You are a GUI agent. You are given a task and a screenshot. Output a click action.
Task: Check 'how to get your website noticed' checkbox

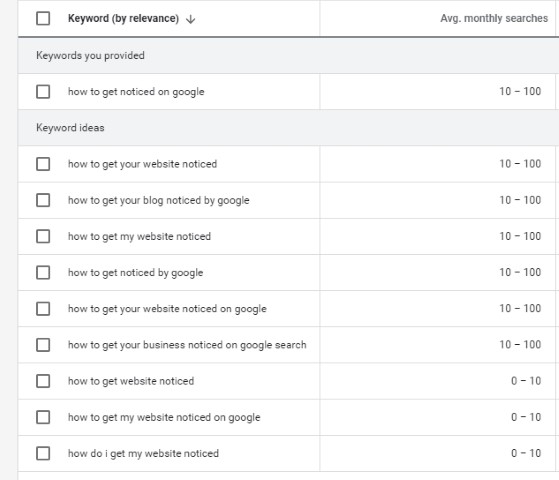coord(43,164)
